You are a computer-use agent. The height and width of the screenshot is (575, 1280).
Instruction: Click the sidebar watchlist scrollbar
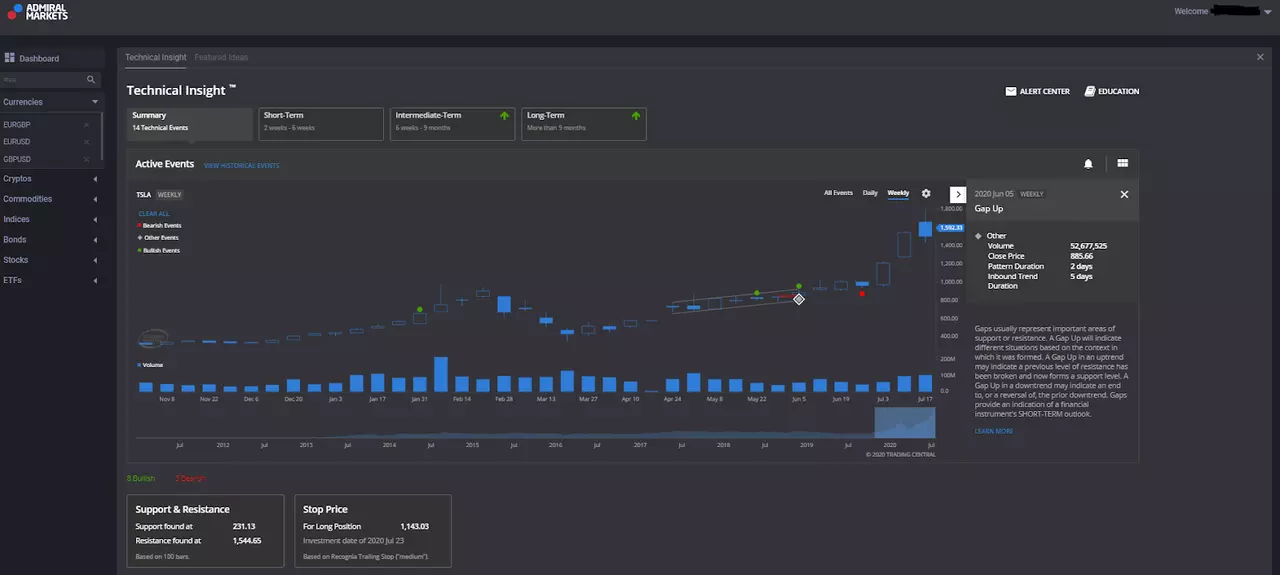pos(102,138)
